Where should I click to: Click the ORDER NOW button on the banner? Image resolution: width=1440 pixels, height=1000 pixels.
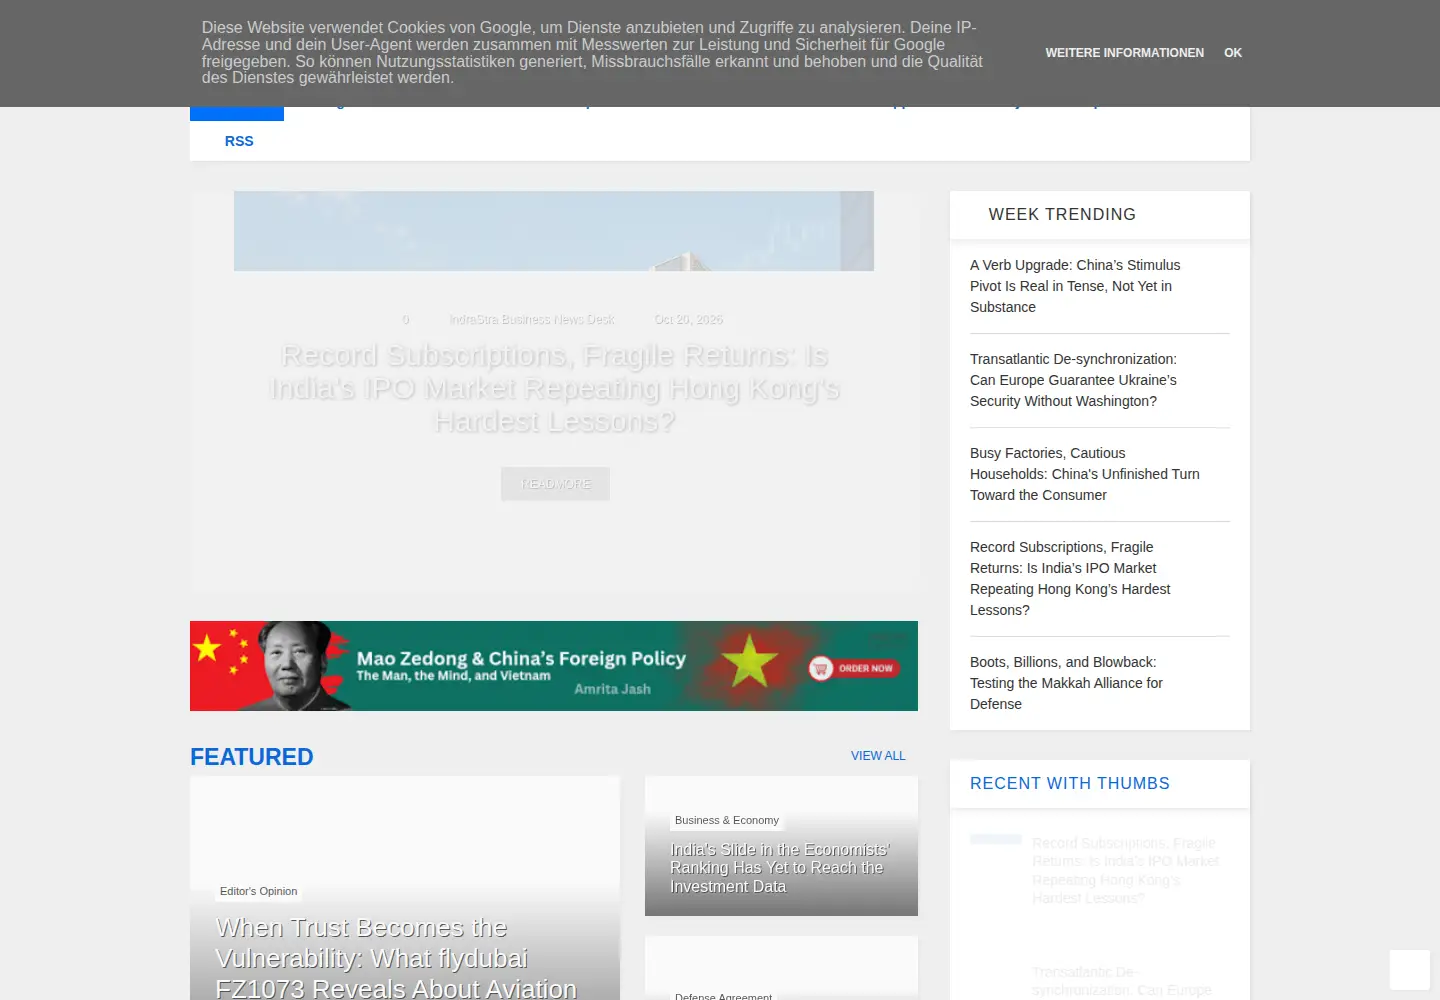(x=854, y=668)
